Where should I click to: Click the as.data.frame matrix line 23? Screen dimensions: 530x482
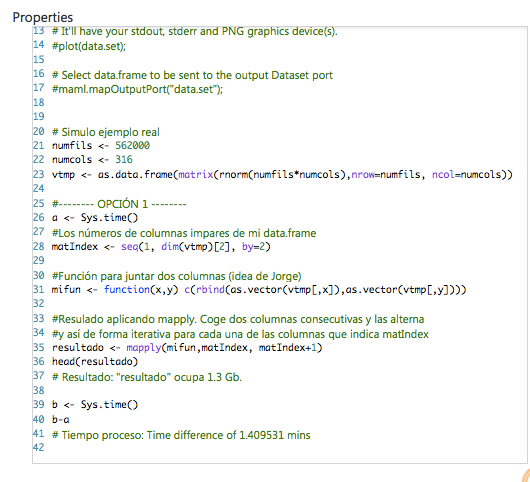pyautogui.click(x=282, y=175)
